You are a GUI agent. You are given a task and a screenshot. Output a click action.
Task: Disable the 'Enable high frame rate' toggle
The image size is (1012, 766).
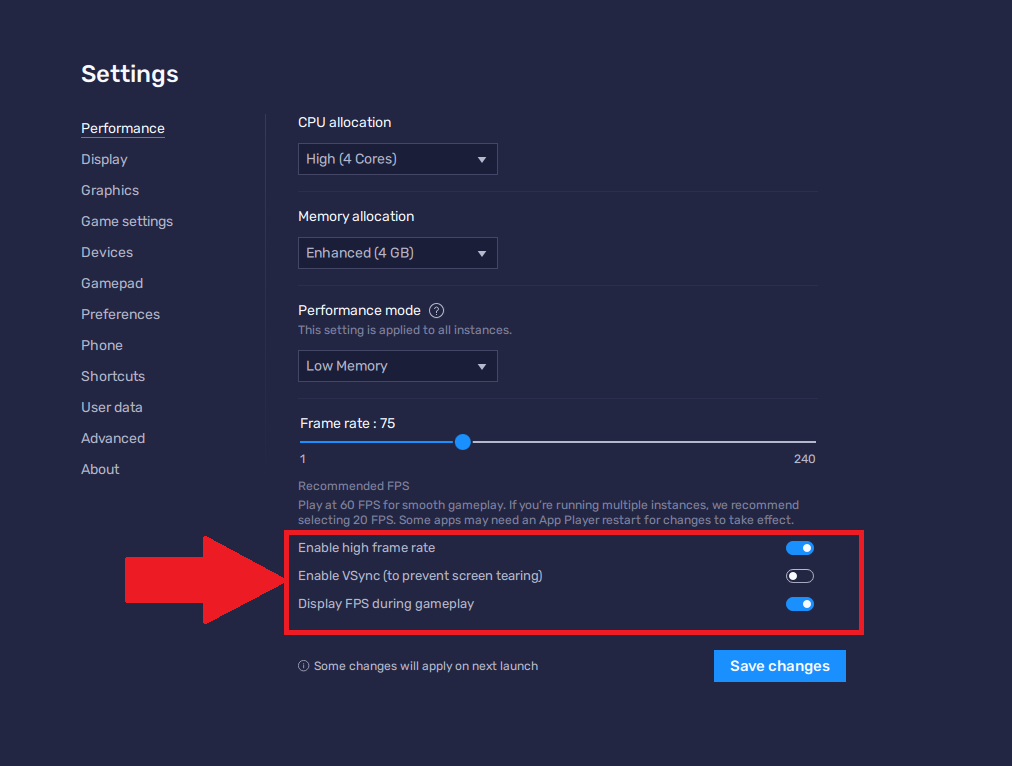[799, 547]
